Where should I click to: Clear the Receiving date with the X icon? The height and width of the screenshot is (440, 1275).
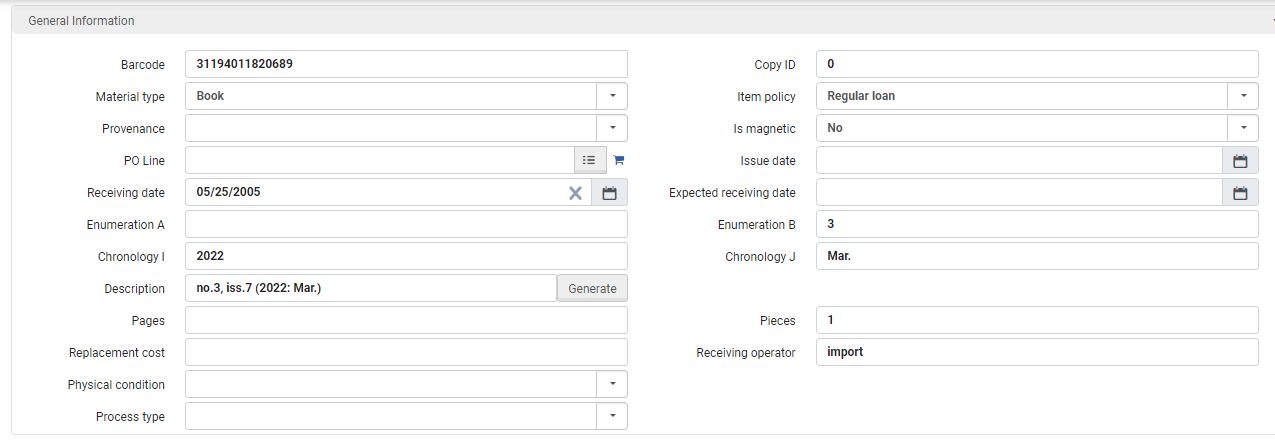tap(575, 193)
